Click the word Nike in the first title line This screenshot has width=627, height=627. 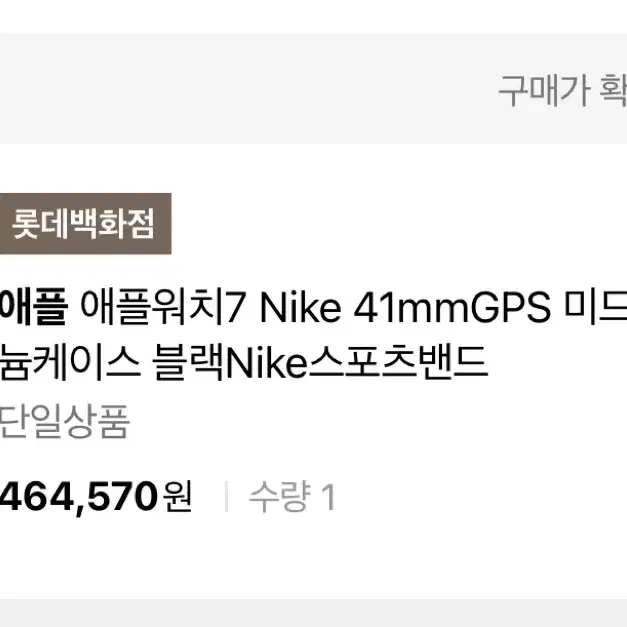(x=301, y=308)
